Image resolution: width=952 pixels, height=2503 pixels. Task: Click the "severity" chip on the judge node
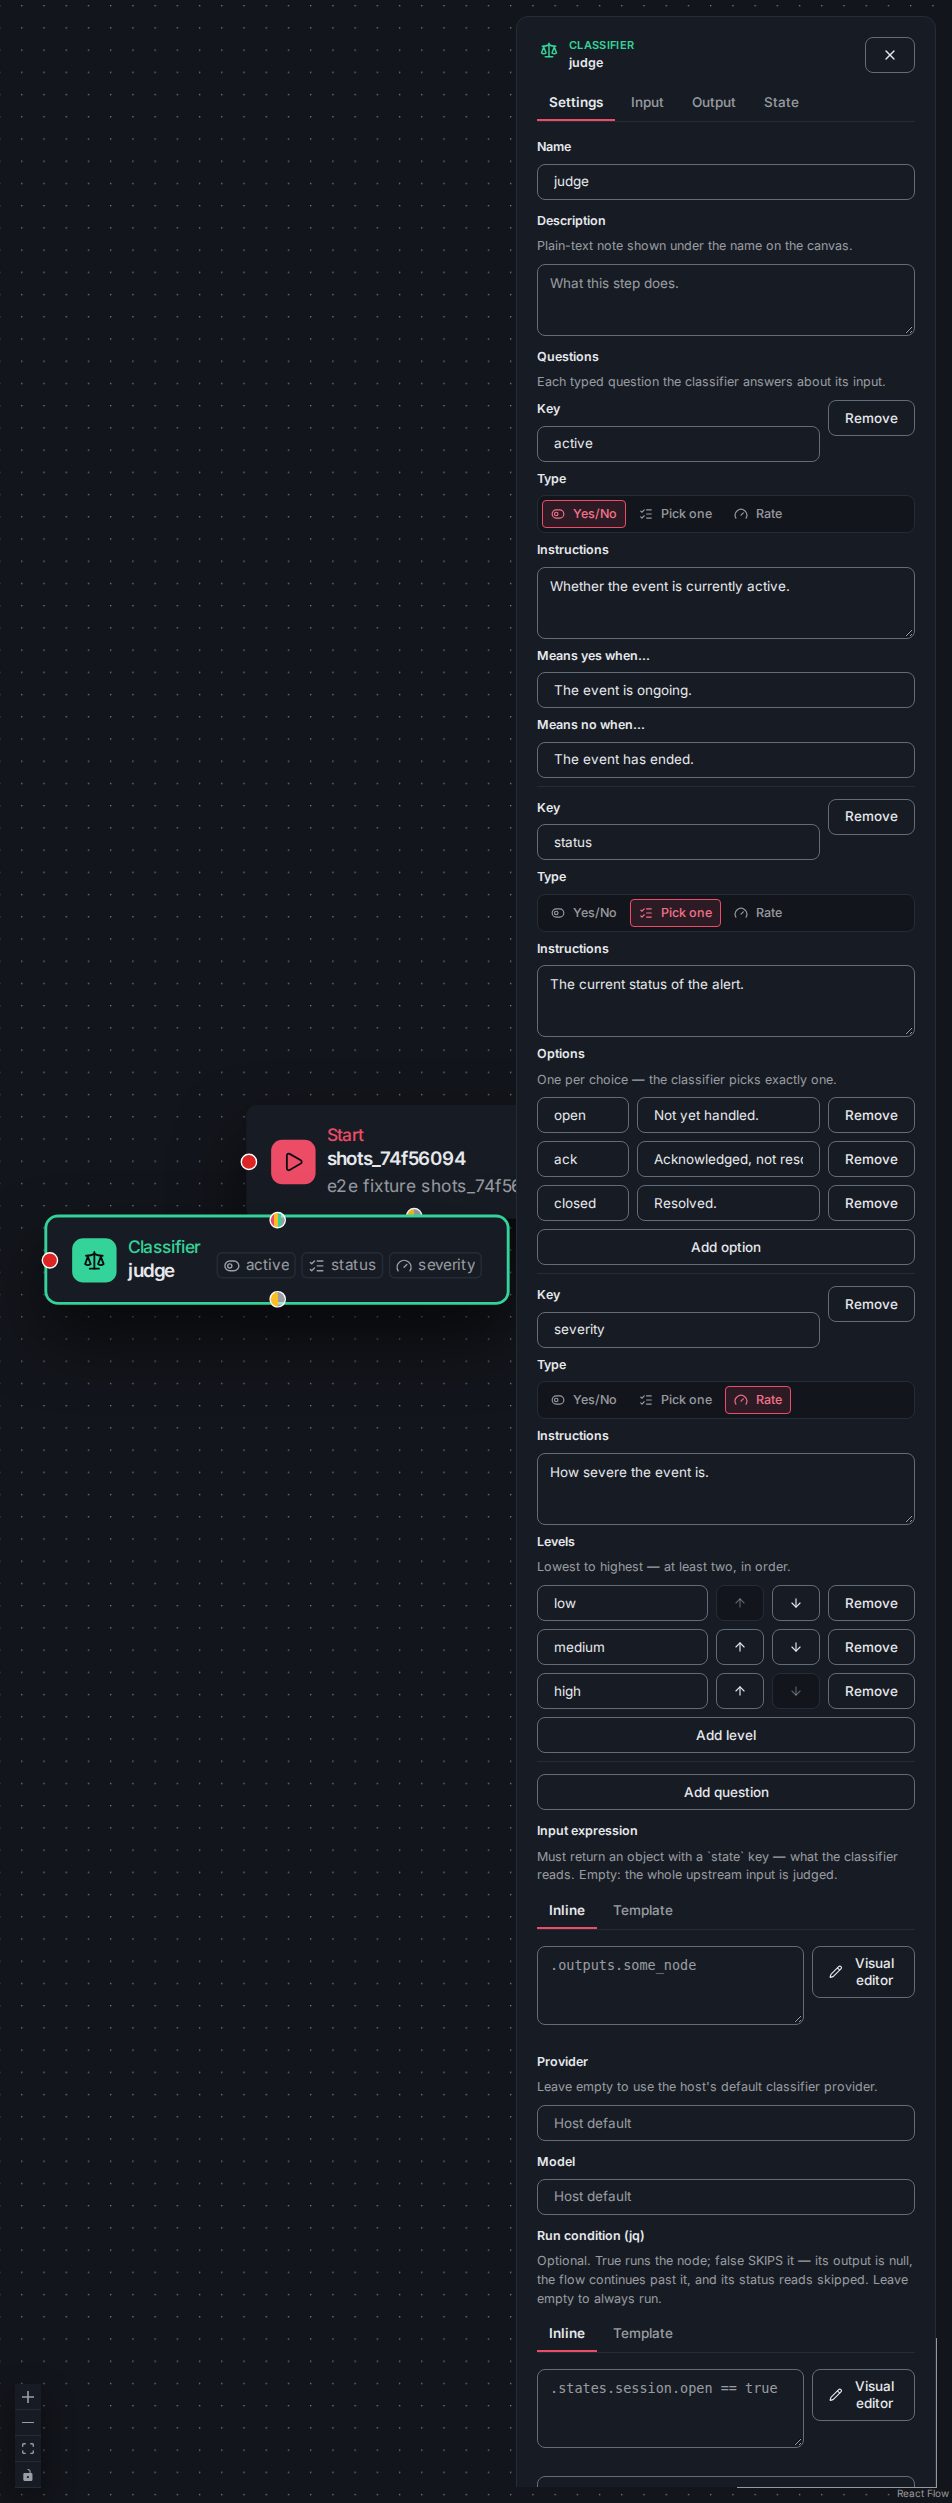[435, 1265]
